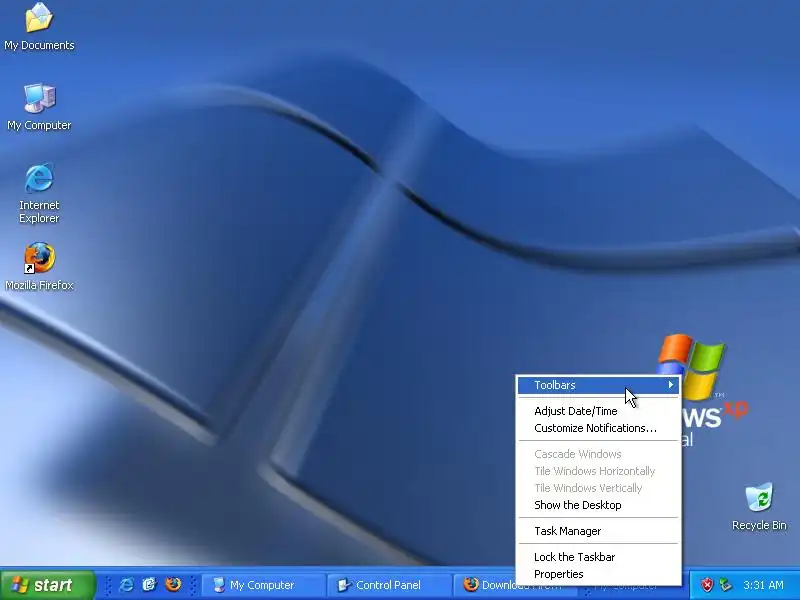
Task: Select Show the Desktop menu entry
Action: click(x=598, y=505)
